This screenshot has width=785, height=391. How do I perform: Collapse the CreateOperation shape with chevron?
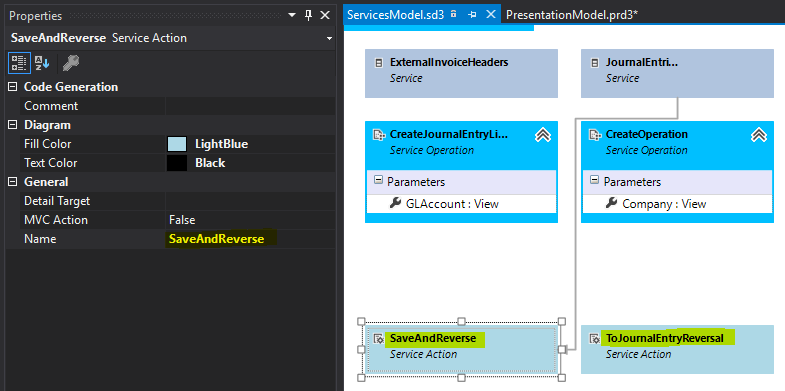[x=759, y=135]
